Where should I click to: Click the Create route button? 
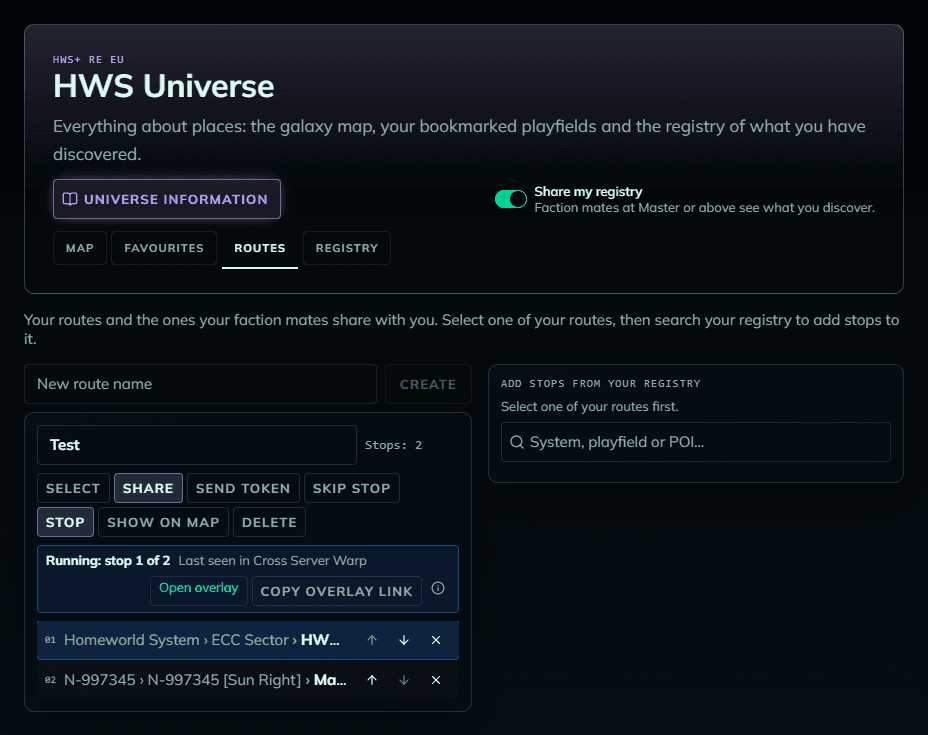coord(428,384)
